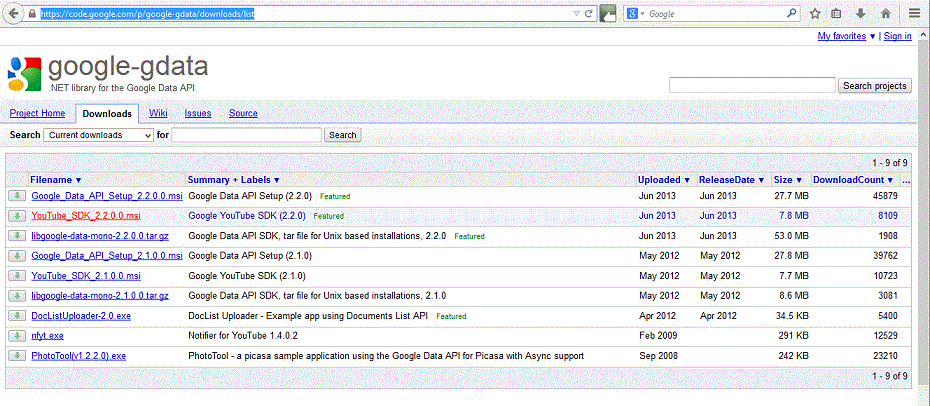
Task: Open the Issues tab
Action: tap(198, 113)
